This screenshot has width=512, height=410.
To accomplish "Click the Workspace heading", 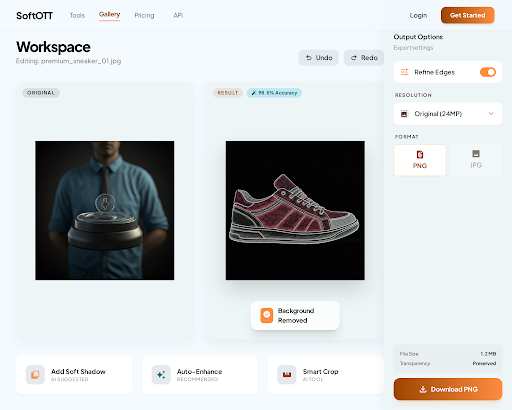I will click(53, 47).
